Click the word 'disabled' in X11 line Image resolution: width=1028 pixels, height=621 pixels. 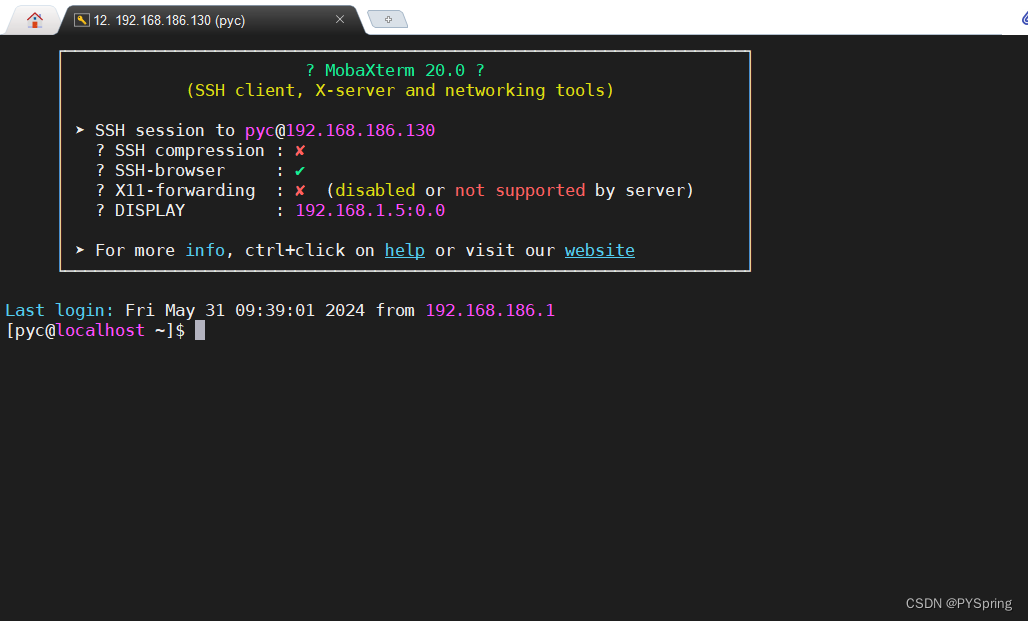(x=375, y=191)
